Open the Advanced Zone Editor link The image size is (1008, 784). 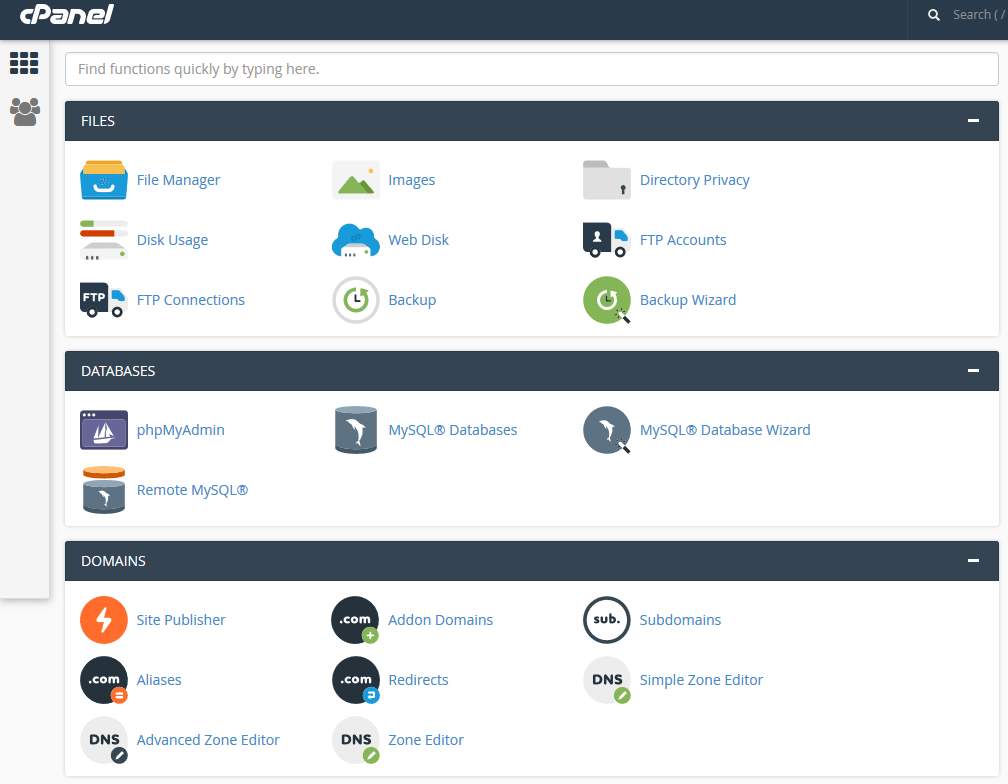[208, 740]
